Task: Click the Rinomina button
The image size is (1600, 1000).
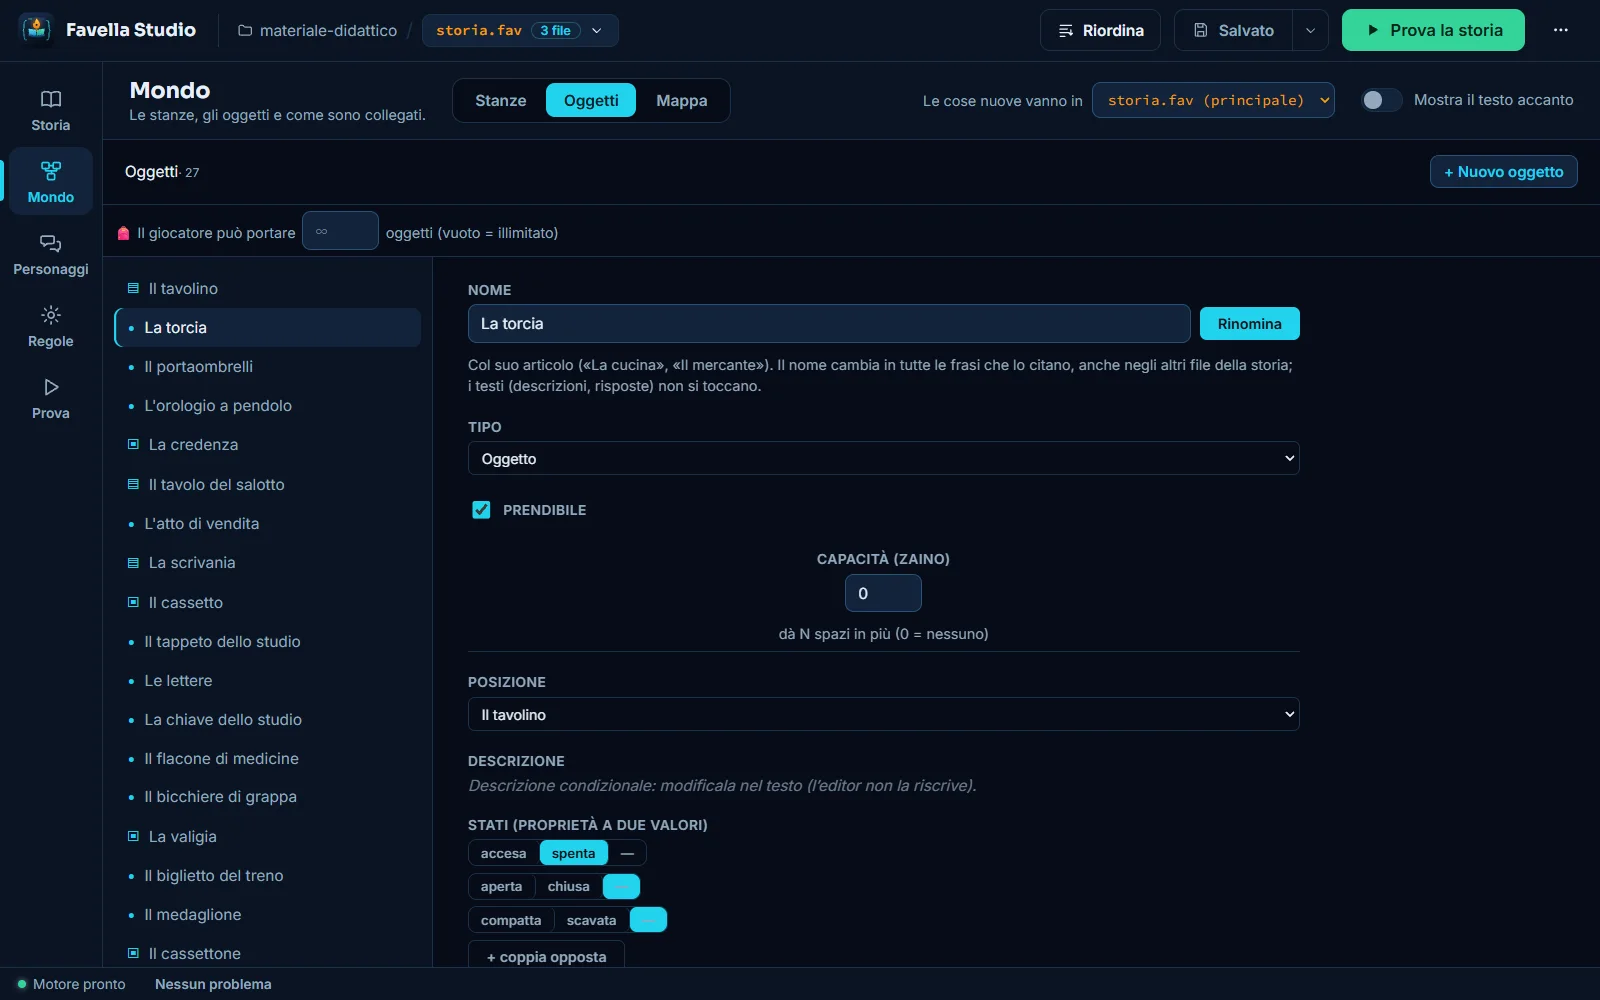Action: pyautogui.click(x=1249, y=324)
